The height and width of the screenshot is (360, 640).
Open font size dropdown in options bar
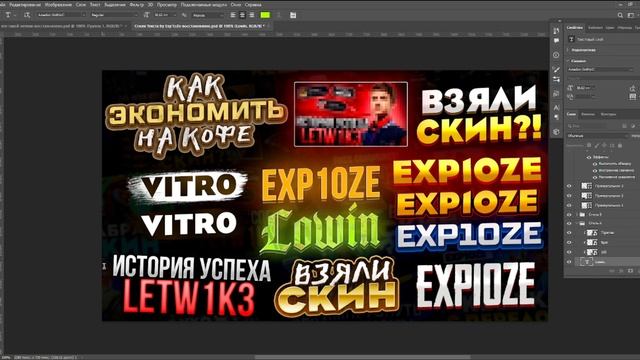(164, 15)
